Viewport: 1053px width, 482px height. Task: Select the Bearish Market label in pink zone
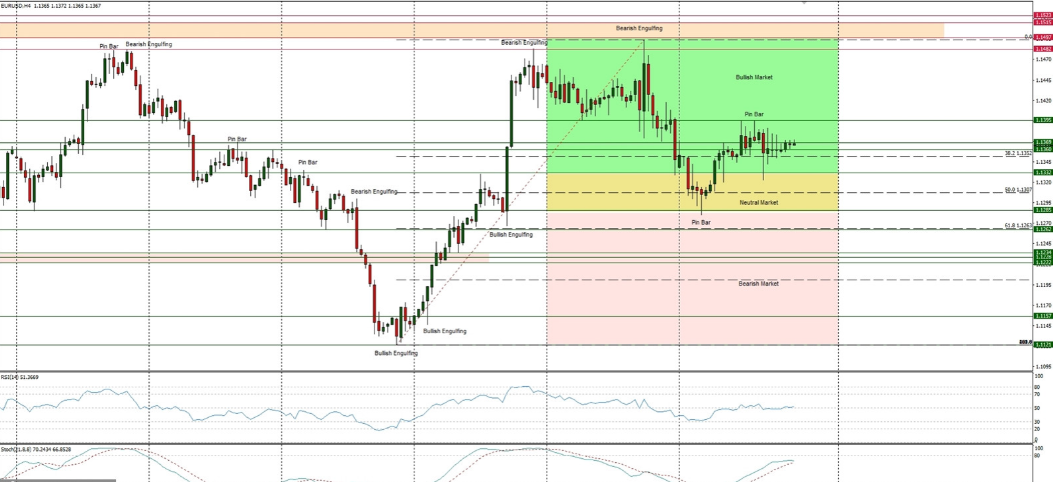[x=758, y=283]
